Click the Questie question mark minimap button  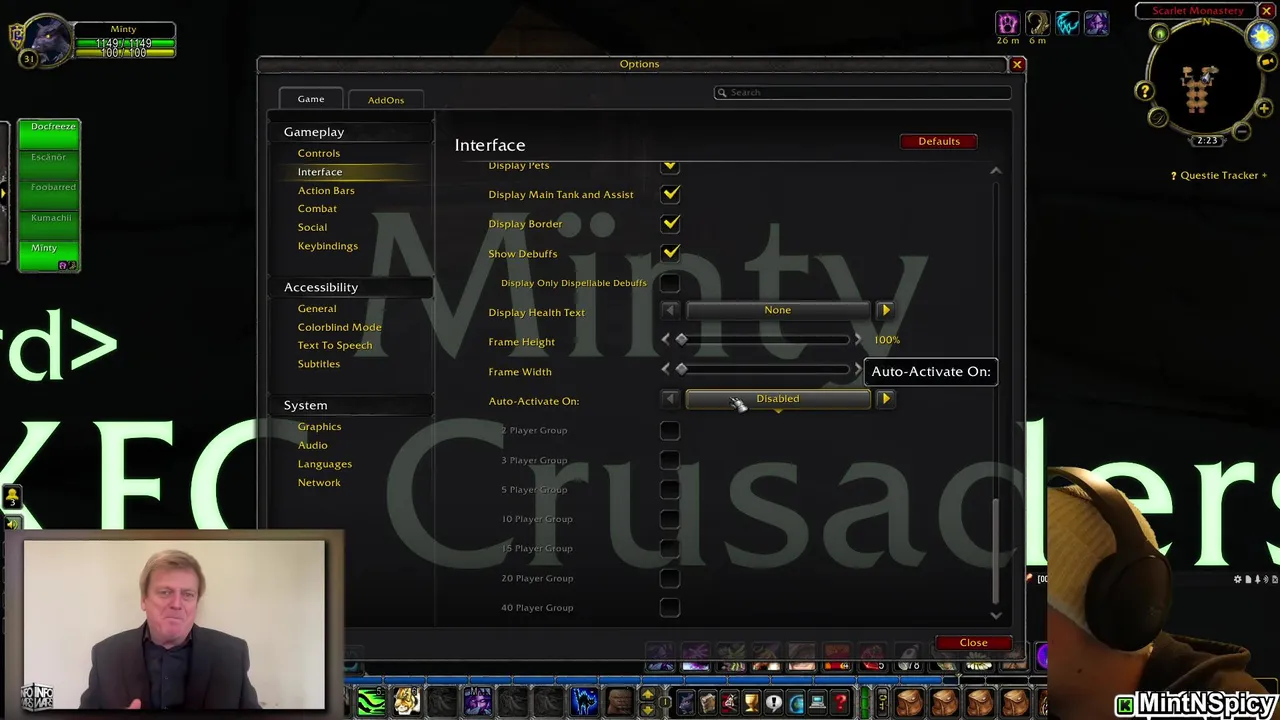1144,91
